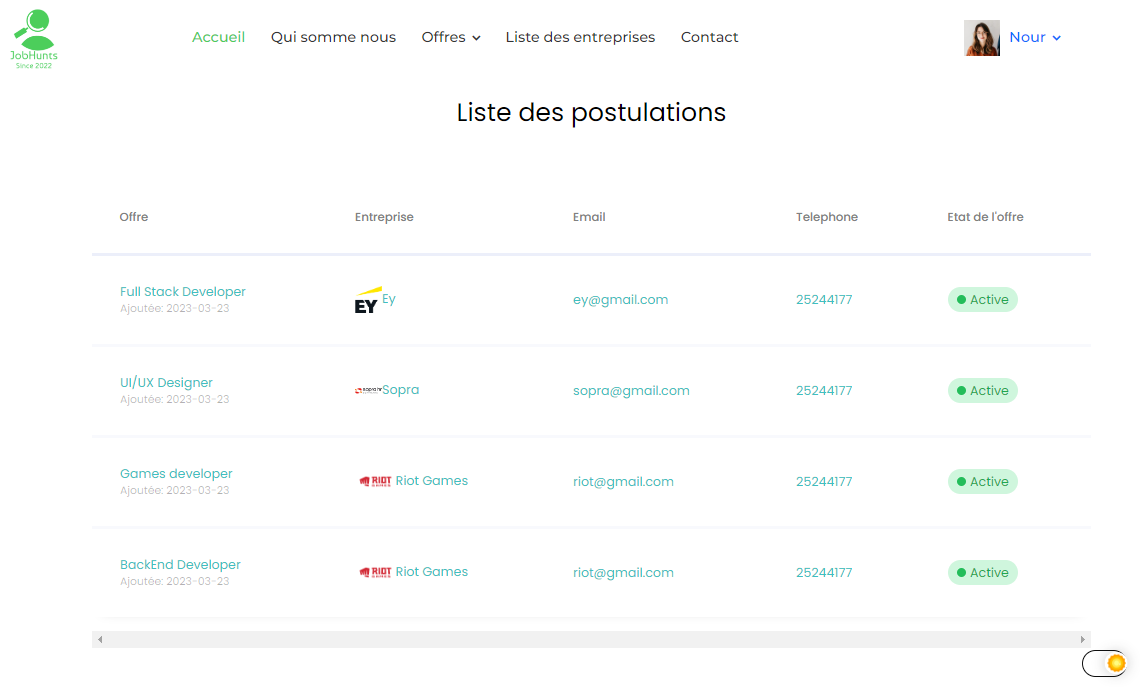Navigate to Contact page
Screen dimensions: 1140x687
709,37
